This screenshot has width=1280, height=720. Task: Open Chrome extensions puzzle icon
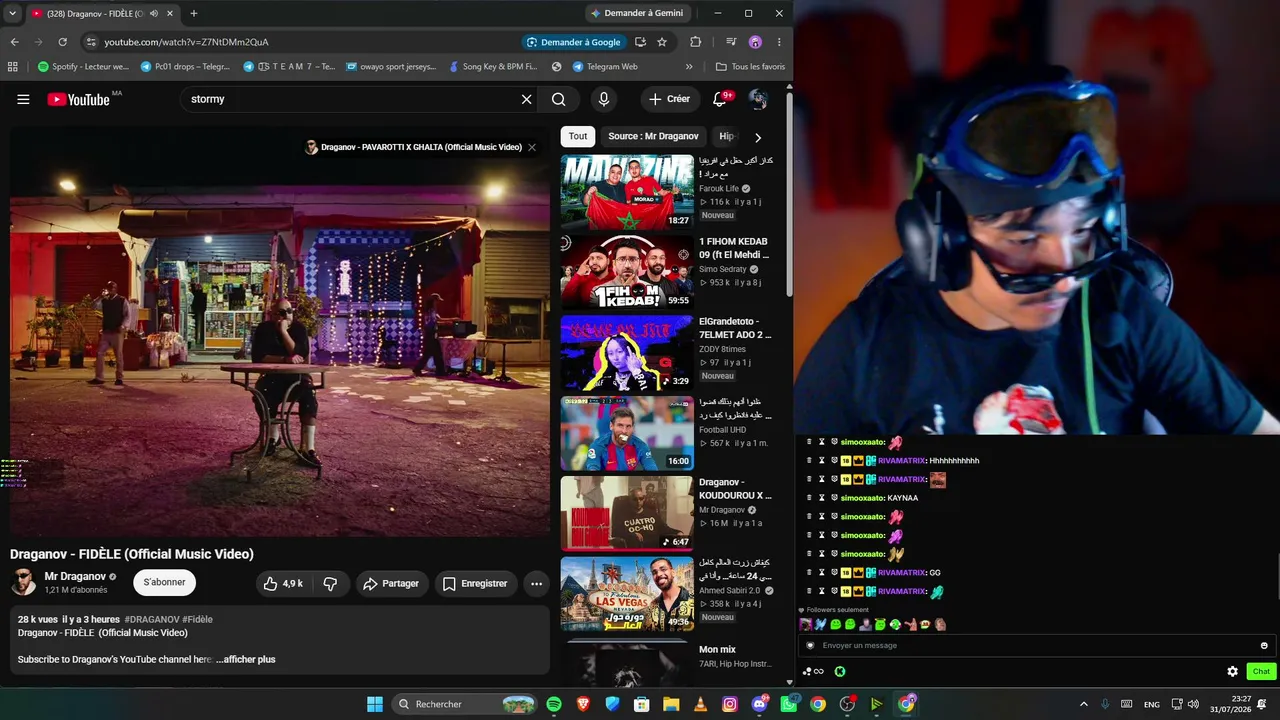(696, 42)
